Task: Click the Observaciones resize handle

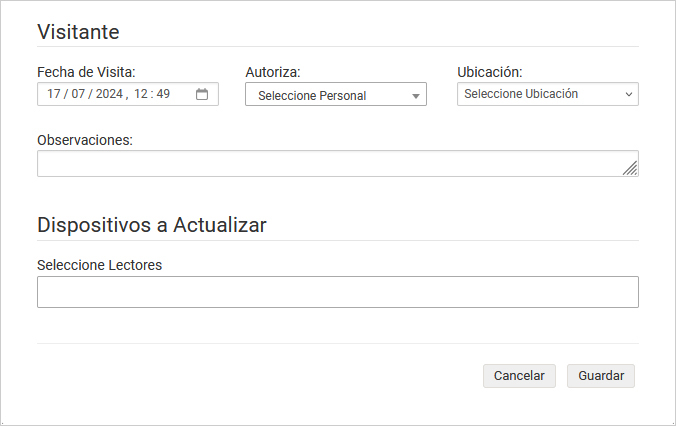Action: [x=630, y=169]
